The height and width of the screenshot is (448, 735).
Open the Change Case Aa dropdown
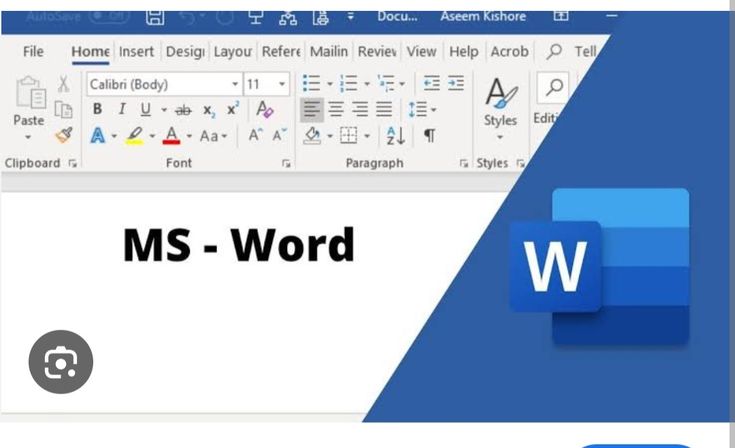[x=213, y=136]
